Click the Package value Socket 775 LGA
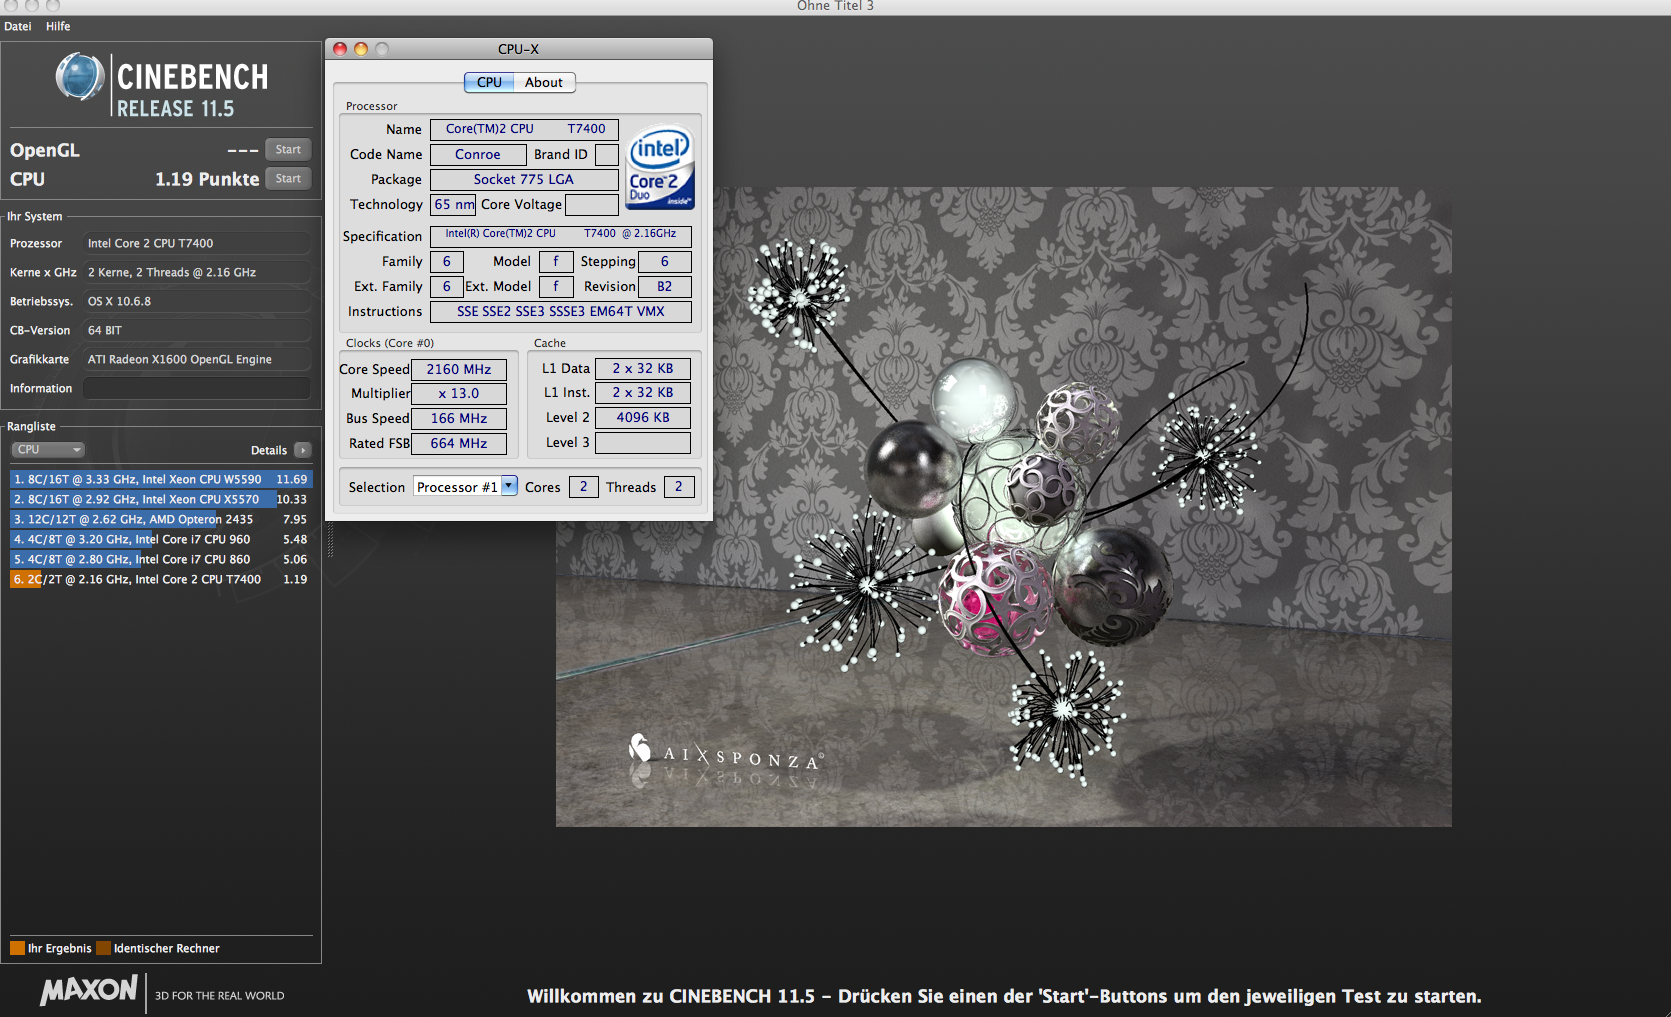The width and height of the screenshot is (1671, 1017). coord(524,179)
